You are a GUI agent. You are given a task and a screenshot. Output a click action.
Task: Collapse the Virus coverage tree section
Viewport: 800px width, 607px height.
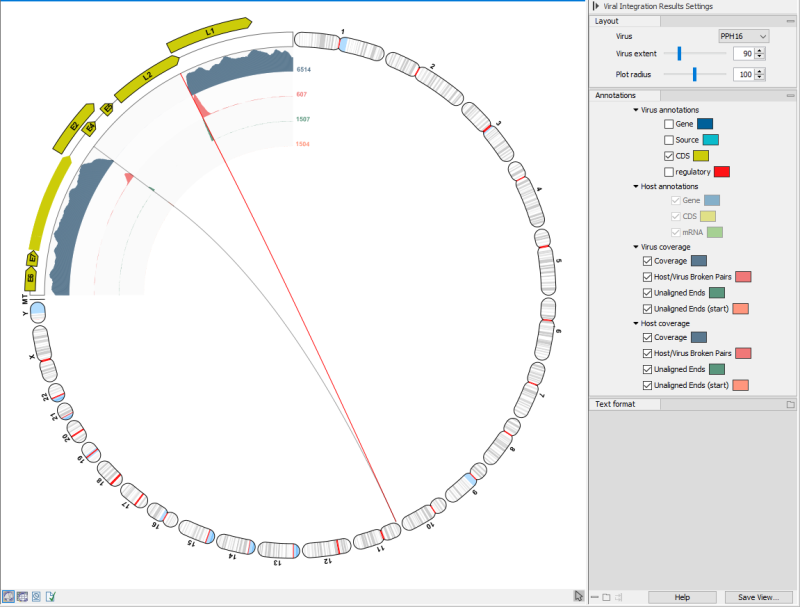coord(636,246)
